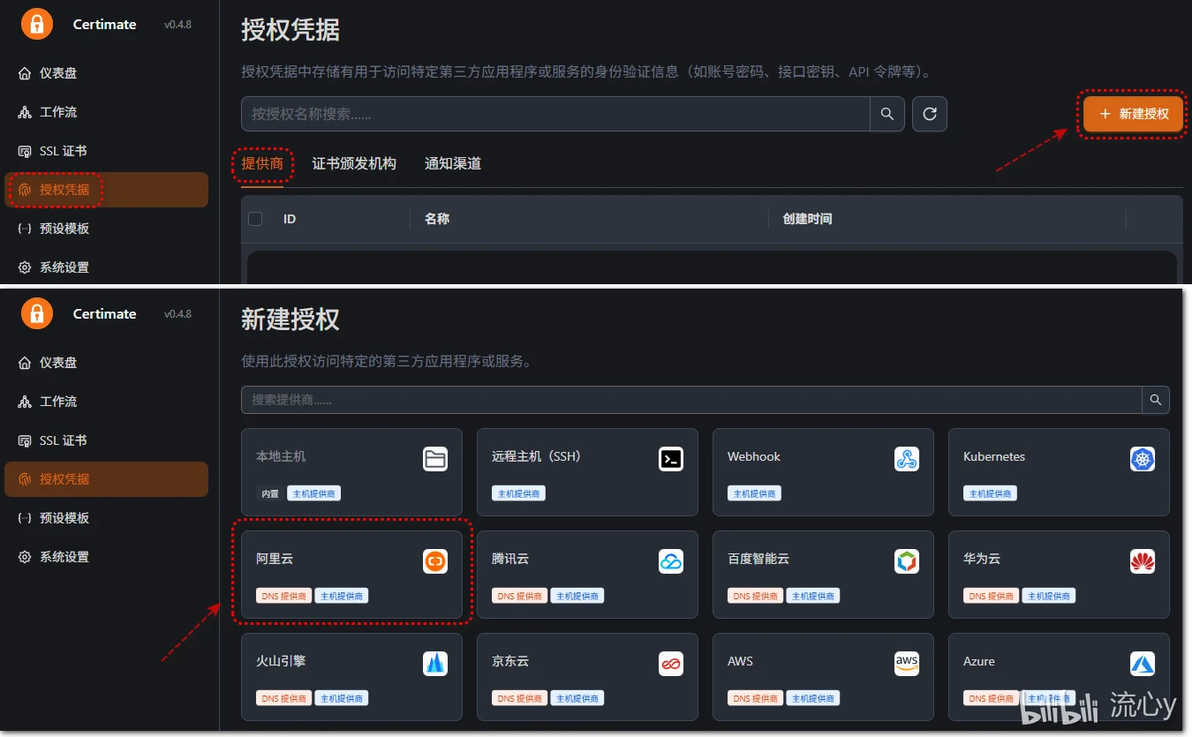Select the Azure provider icon
Image resolution: width=1192 pixels, height=737 pixels.
point(1142,664)
